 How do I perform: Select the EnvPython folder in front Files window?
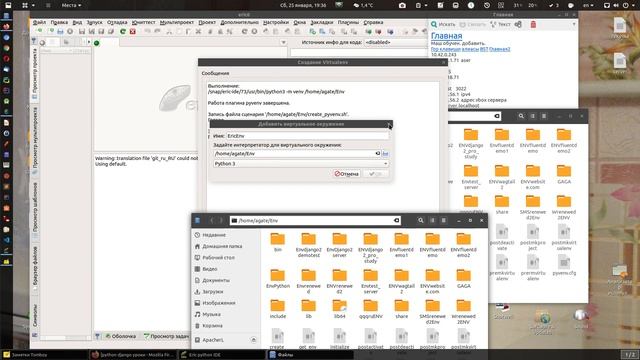pyautogui.click(x=278, y=279)
